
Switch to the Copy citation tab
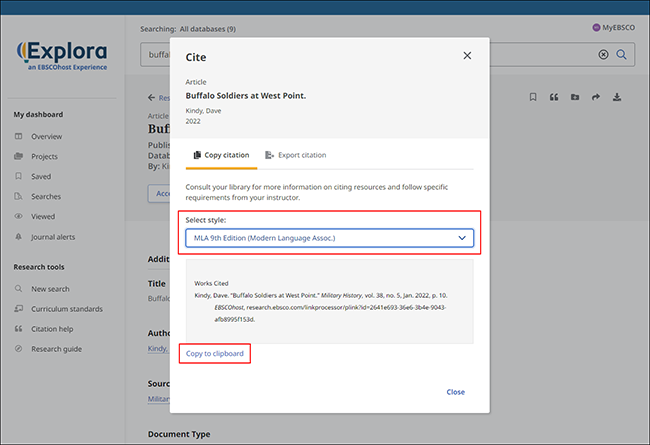pyautogui.click(x=221, y=155)
